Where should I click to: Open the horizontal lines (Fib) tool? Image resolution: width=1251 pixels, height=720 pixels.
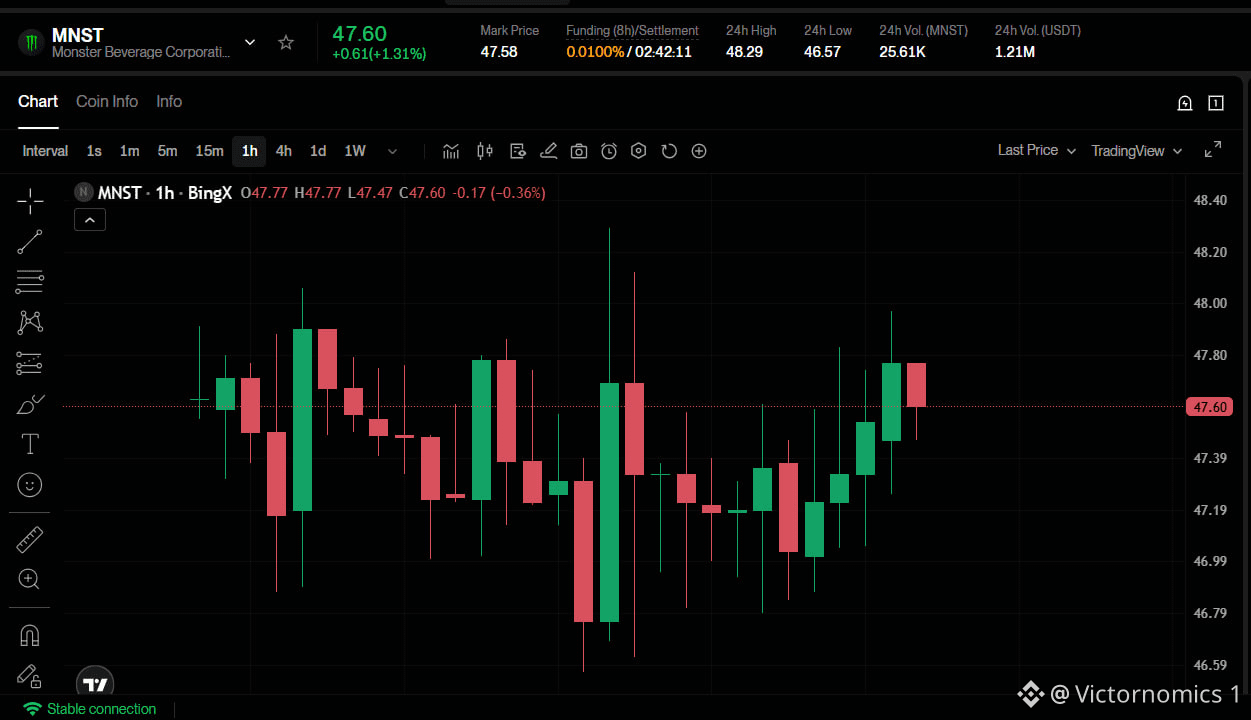click(x=30, y=282)
